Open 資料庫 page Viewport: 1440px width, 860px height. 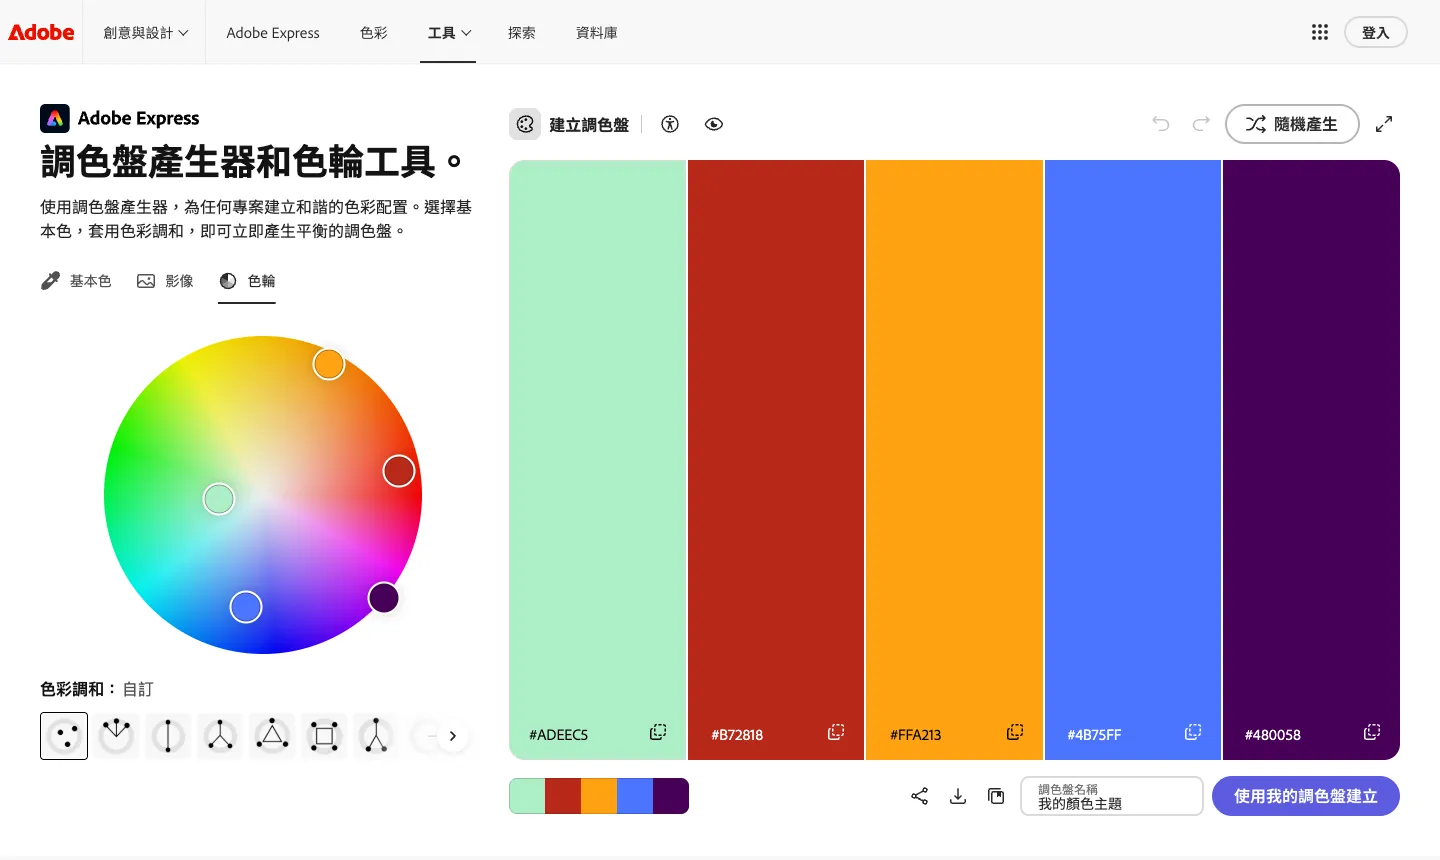point(597,33)
